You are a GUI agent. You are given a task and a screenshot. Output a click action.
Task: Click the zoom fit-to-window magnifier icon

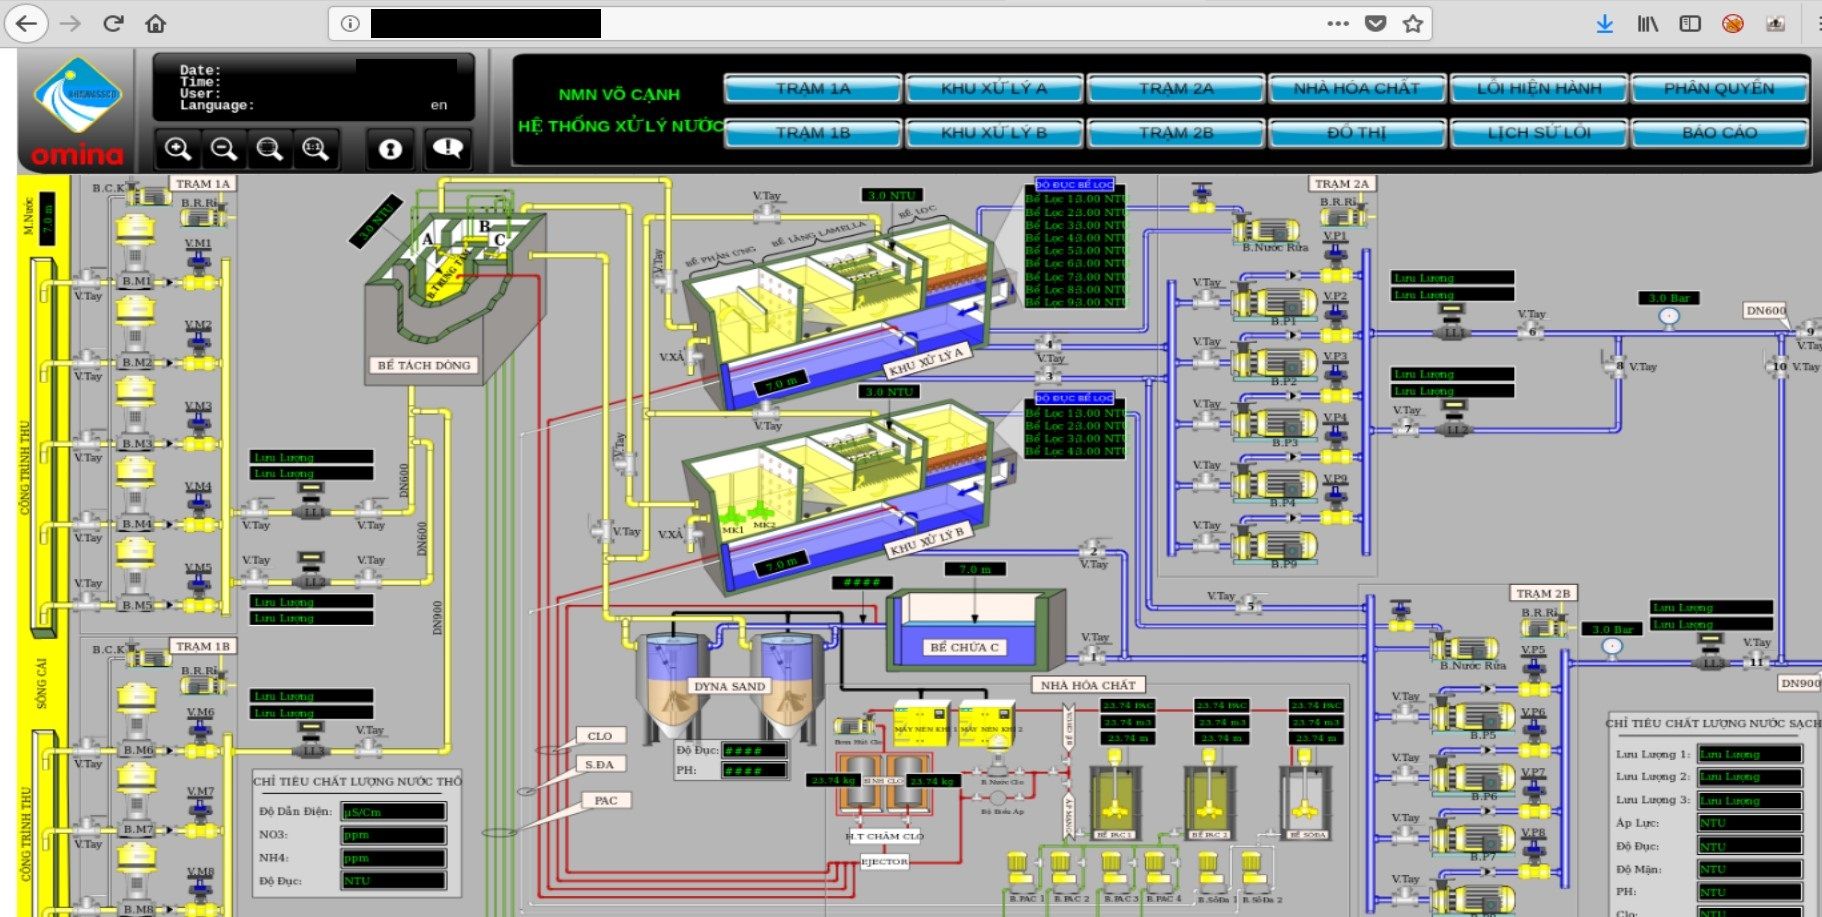269,149
